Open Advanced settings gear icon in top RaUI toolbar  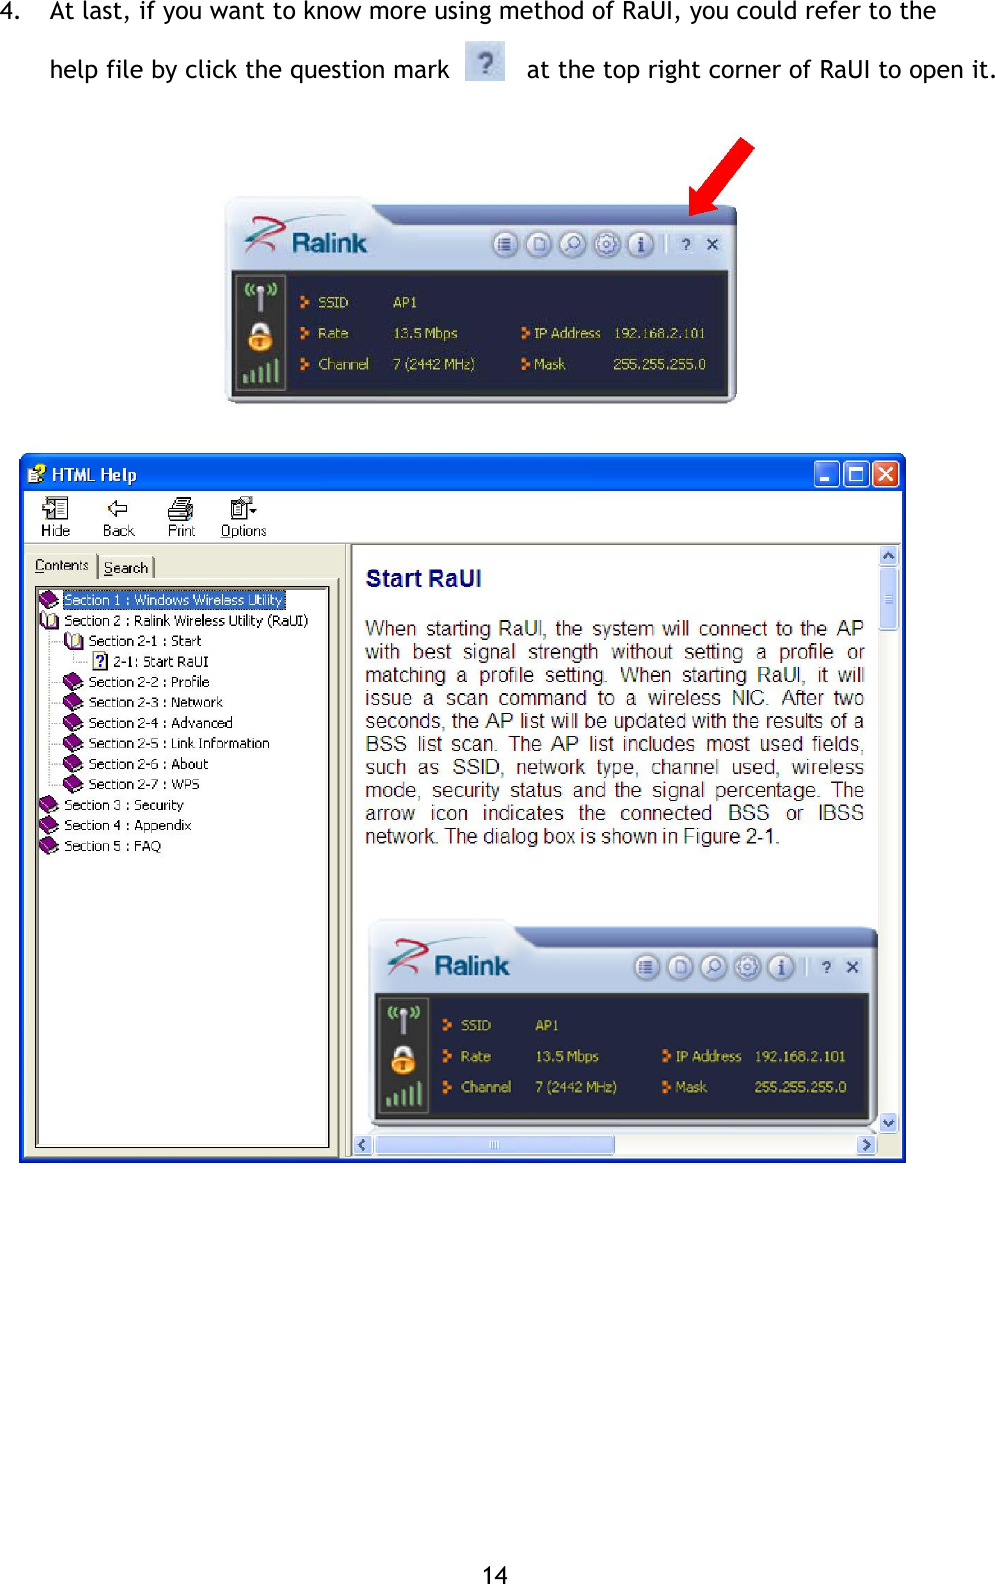pyautogui.click(x=607, y=244)
